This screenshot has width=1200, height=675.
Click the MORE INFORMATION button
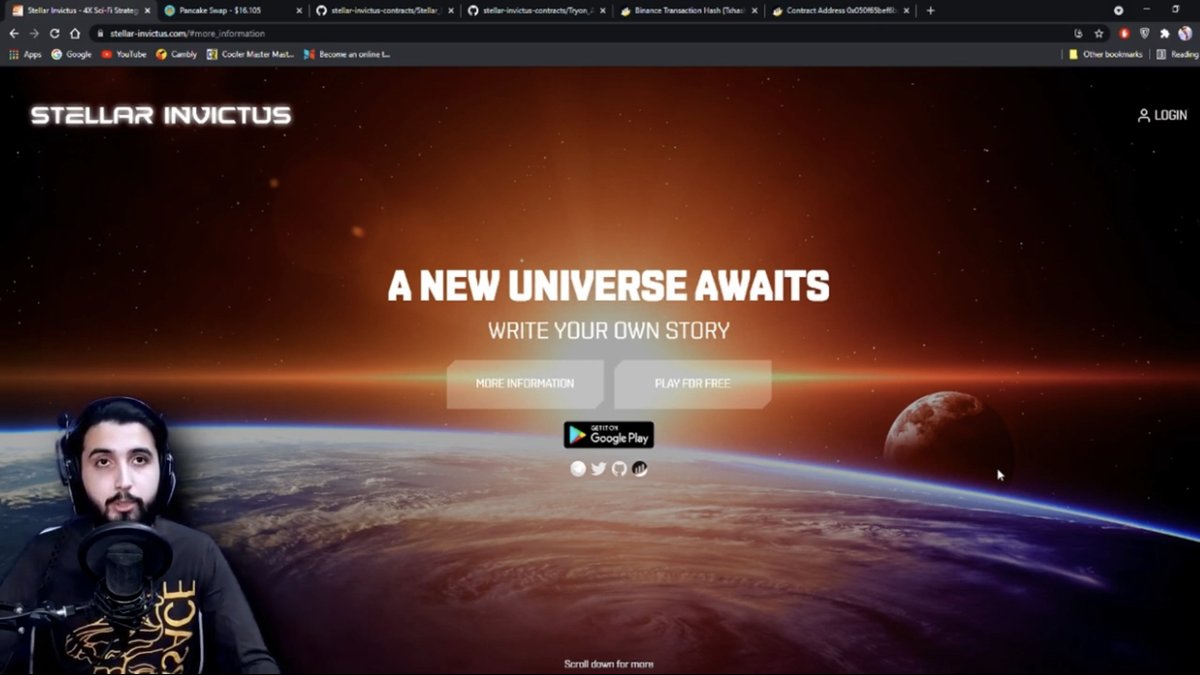click(525, 384)
